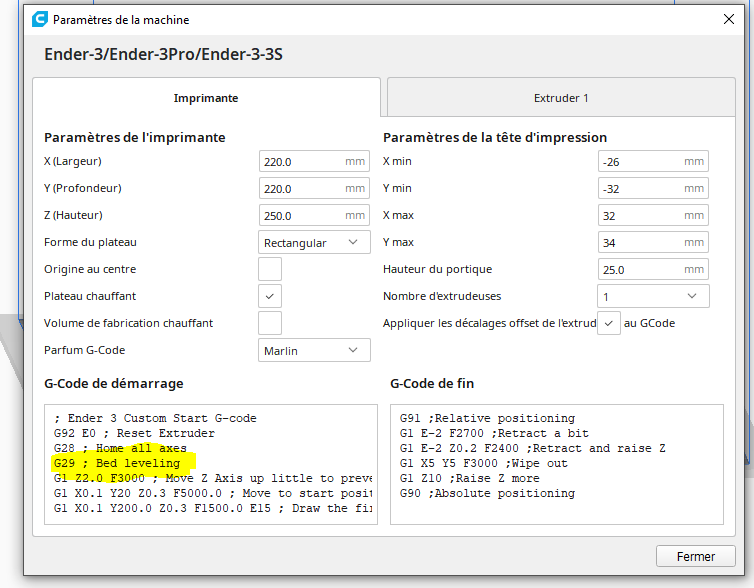Click the G28 ; Home all axes line
This screenshot has width=754, height=588.
[120, 448]
